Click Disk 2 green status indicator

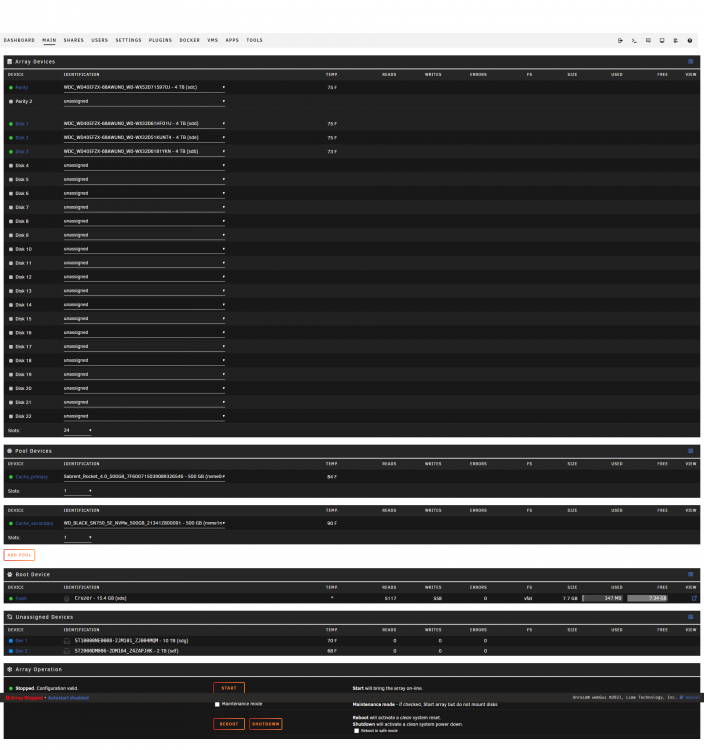pyautogui.click(x=11, y=138)
